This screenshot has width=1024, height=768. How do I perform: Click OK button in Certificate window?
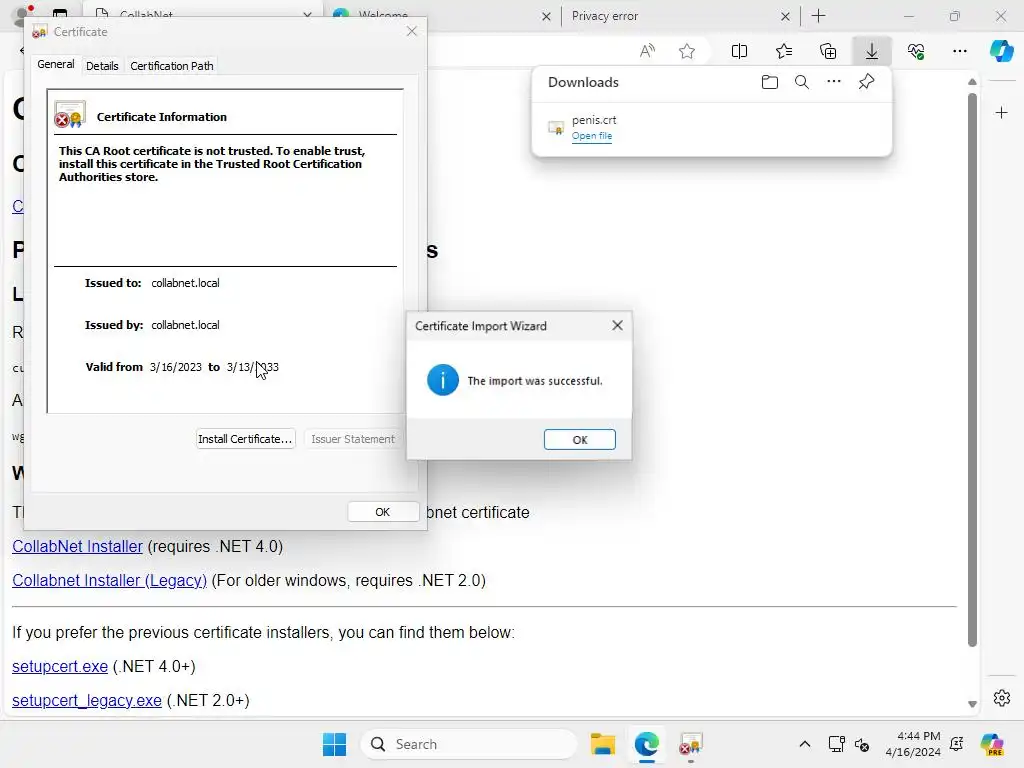point(383,512)
